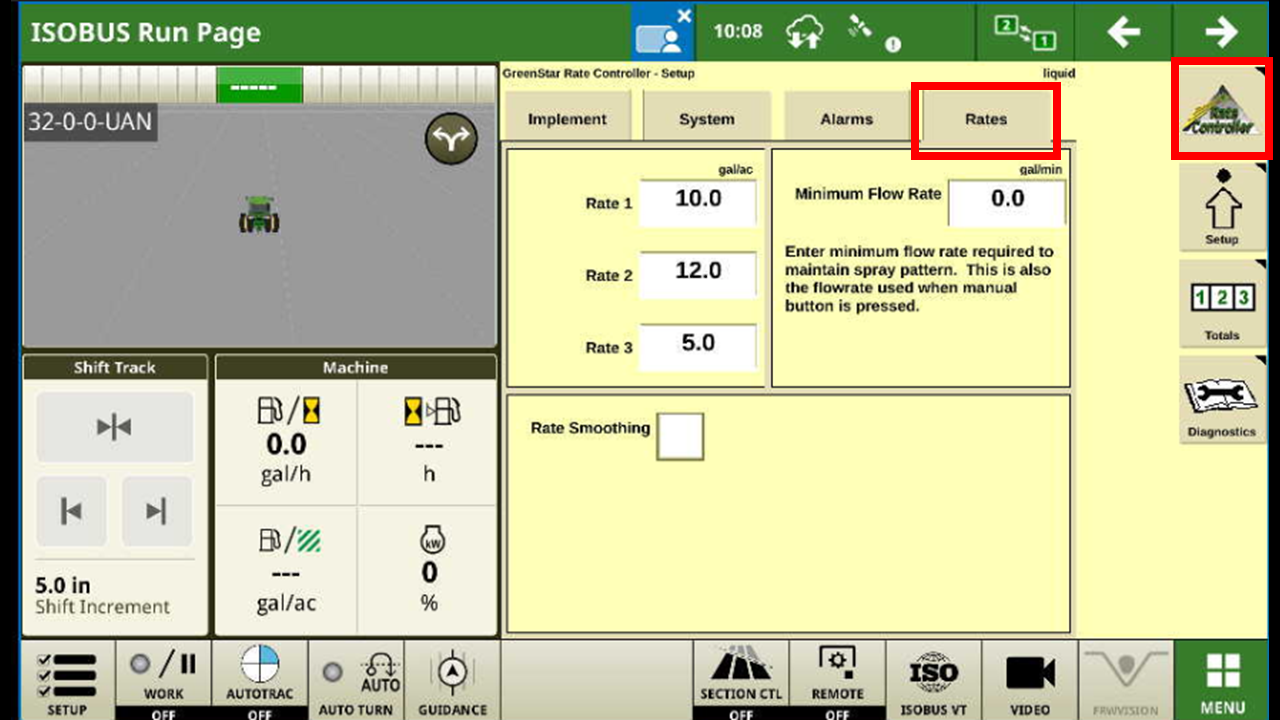Edit the Rate 3 value 5.0
This screenshot has height=720, width=1280.
tap(698, 347)
